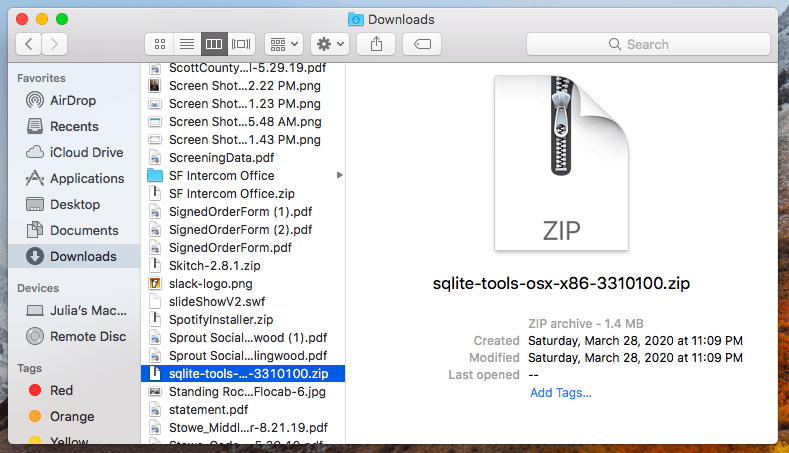Switch to gallery cover flow view

[240, 44]
